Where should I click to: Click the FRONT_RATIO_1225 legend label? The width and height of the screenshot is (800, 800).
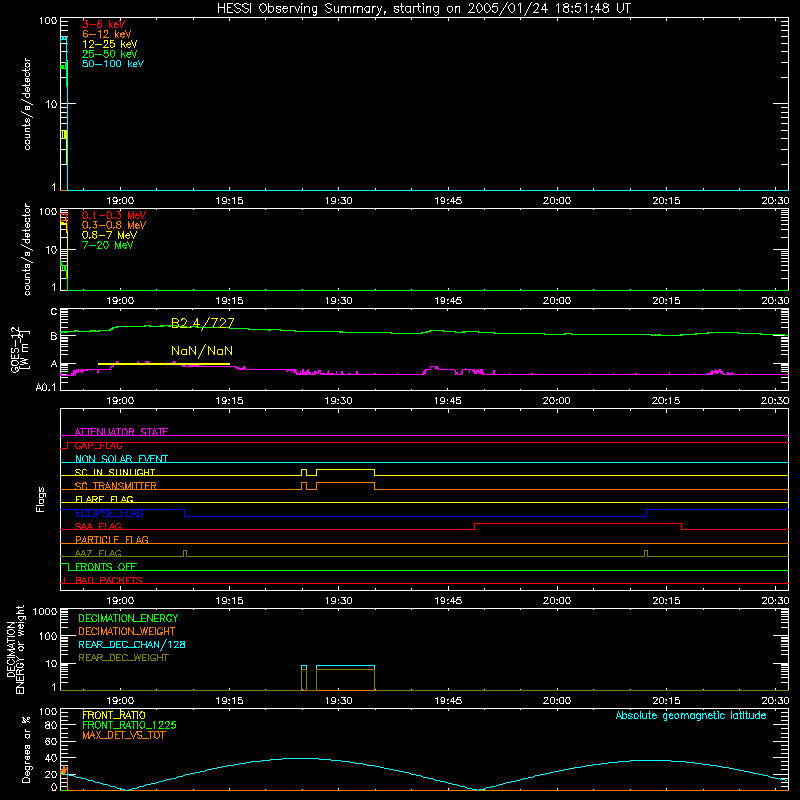129,725
